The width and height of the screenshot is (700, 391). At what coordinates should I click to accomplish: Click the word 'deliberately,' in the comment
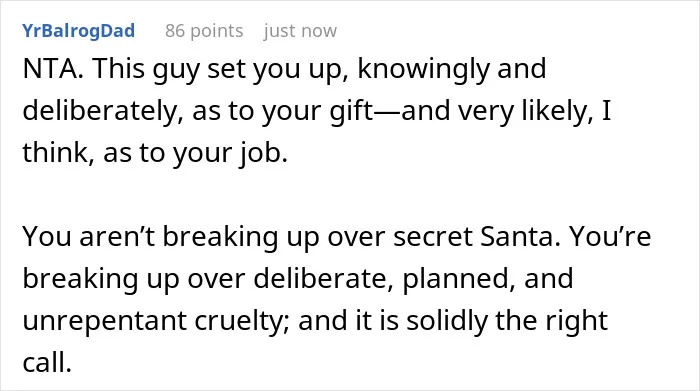[103, 112]
